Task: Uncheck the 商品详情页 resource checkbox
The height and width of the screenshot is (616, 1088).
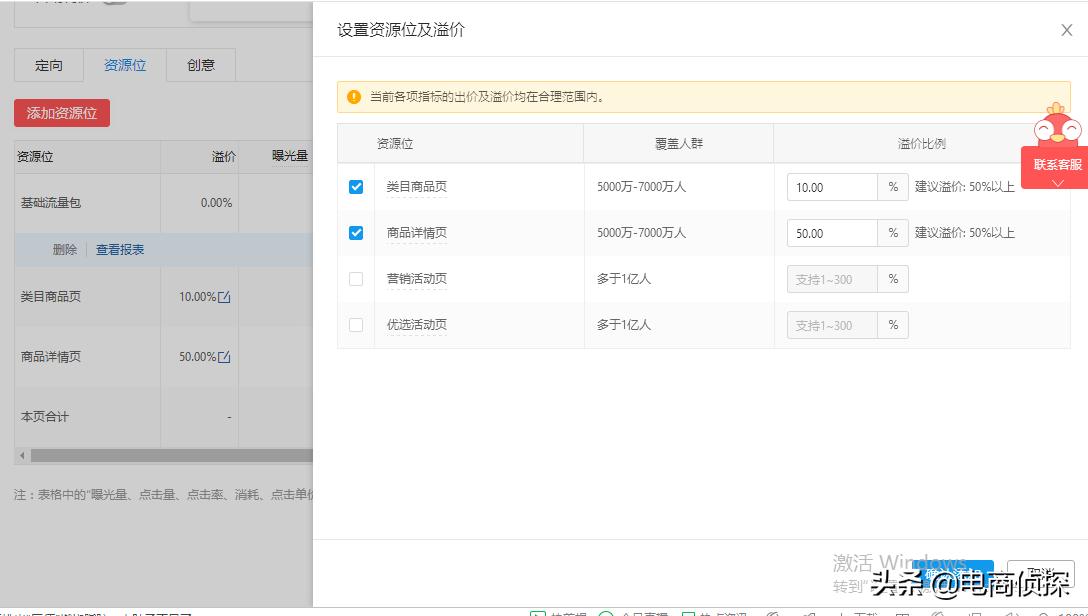Action: (x=356, y=233)
